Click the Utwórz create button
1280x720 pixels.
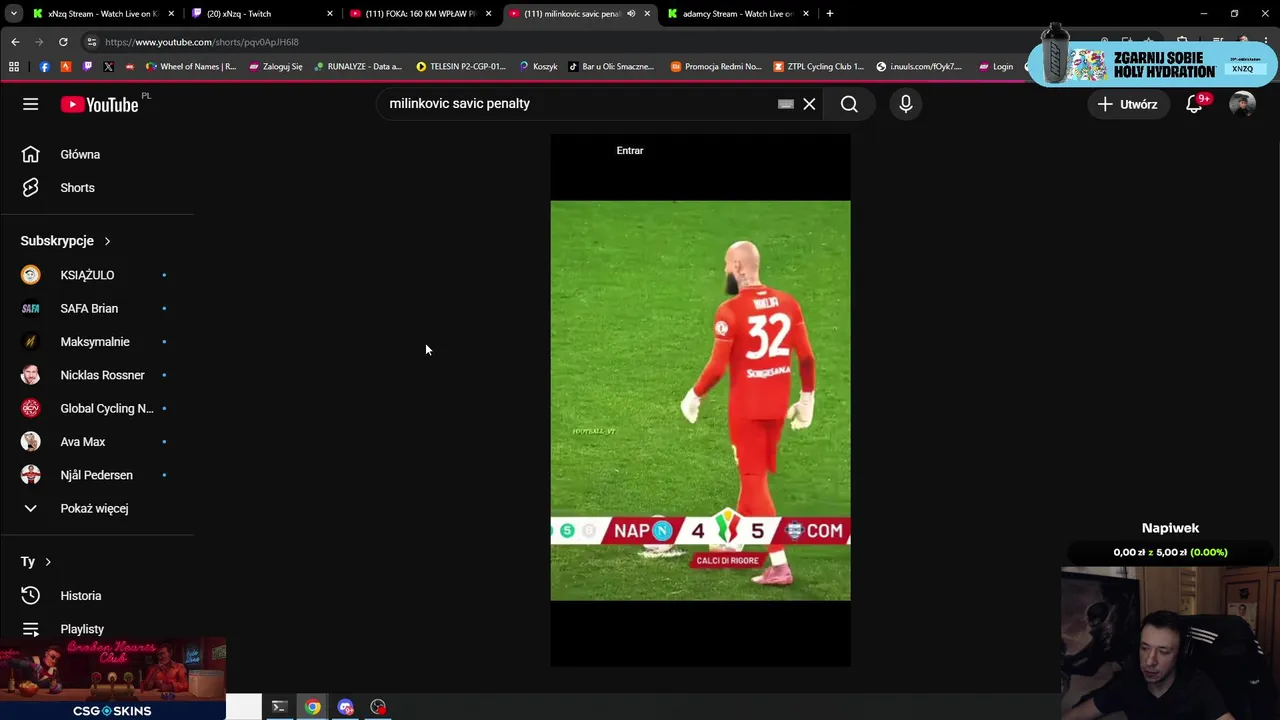click(1127, 104)
